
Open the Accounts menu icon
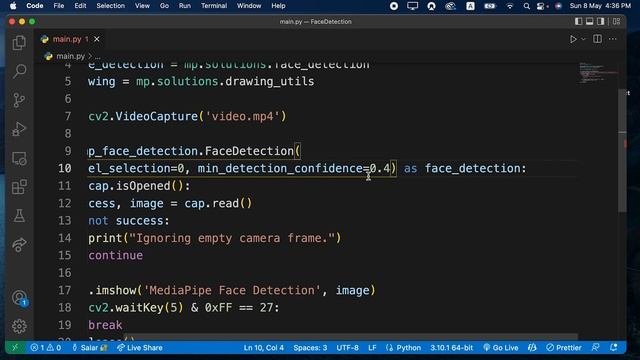19,298
